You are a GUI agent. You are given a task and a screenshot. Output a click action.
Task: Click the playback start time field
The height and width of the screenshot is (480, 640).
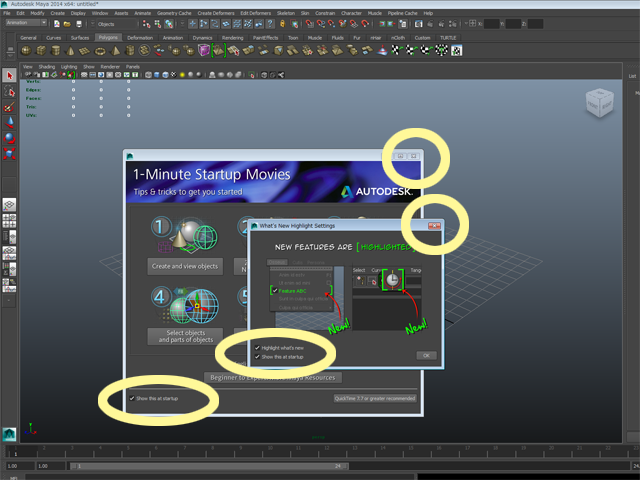pos(51,466)
